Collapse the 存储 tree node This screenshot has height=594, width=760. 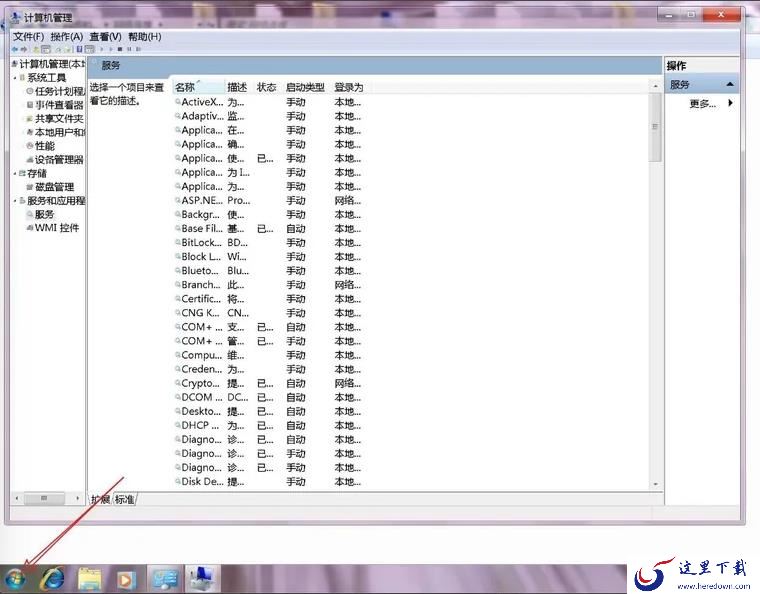(15, 173)
